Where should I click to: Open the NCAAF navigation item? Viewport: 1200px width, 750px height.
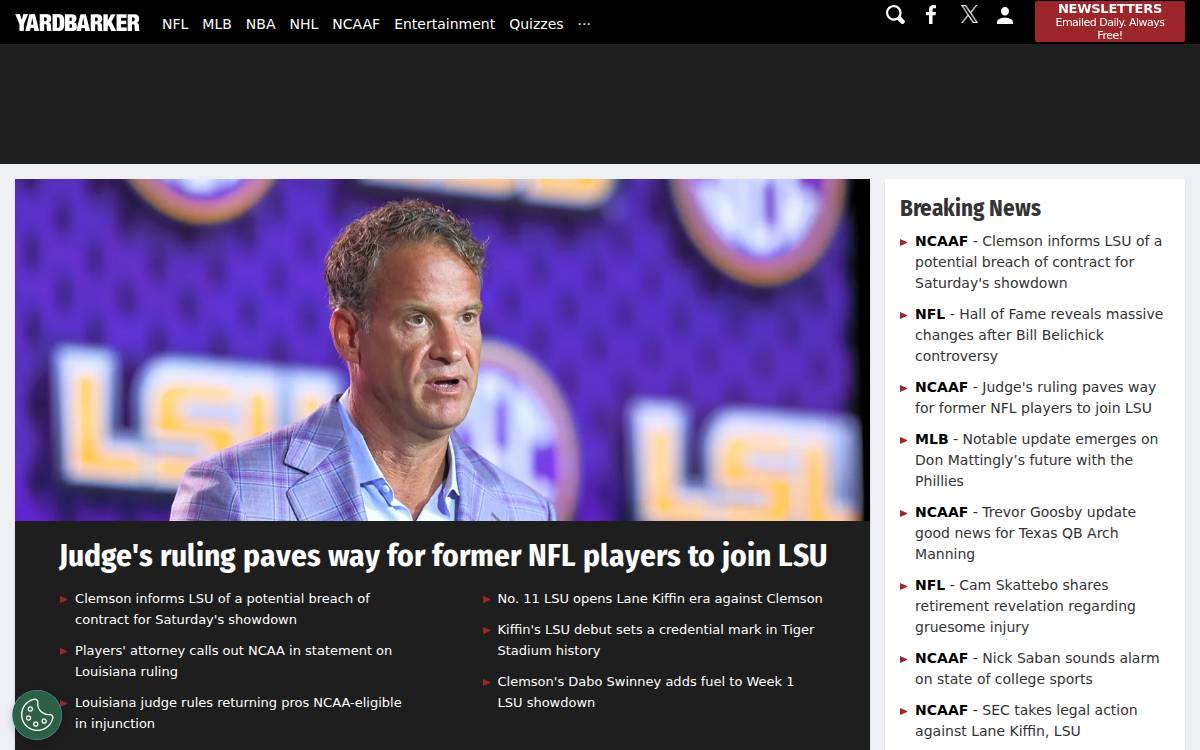(356, 24)
